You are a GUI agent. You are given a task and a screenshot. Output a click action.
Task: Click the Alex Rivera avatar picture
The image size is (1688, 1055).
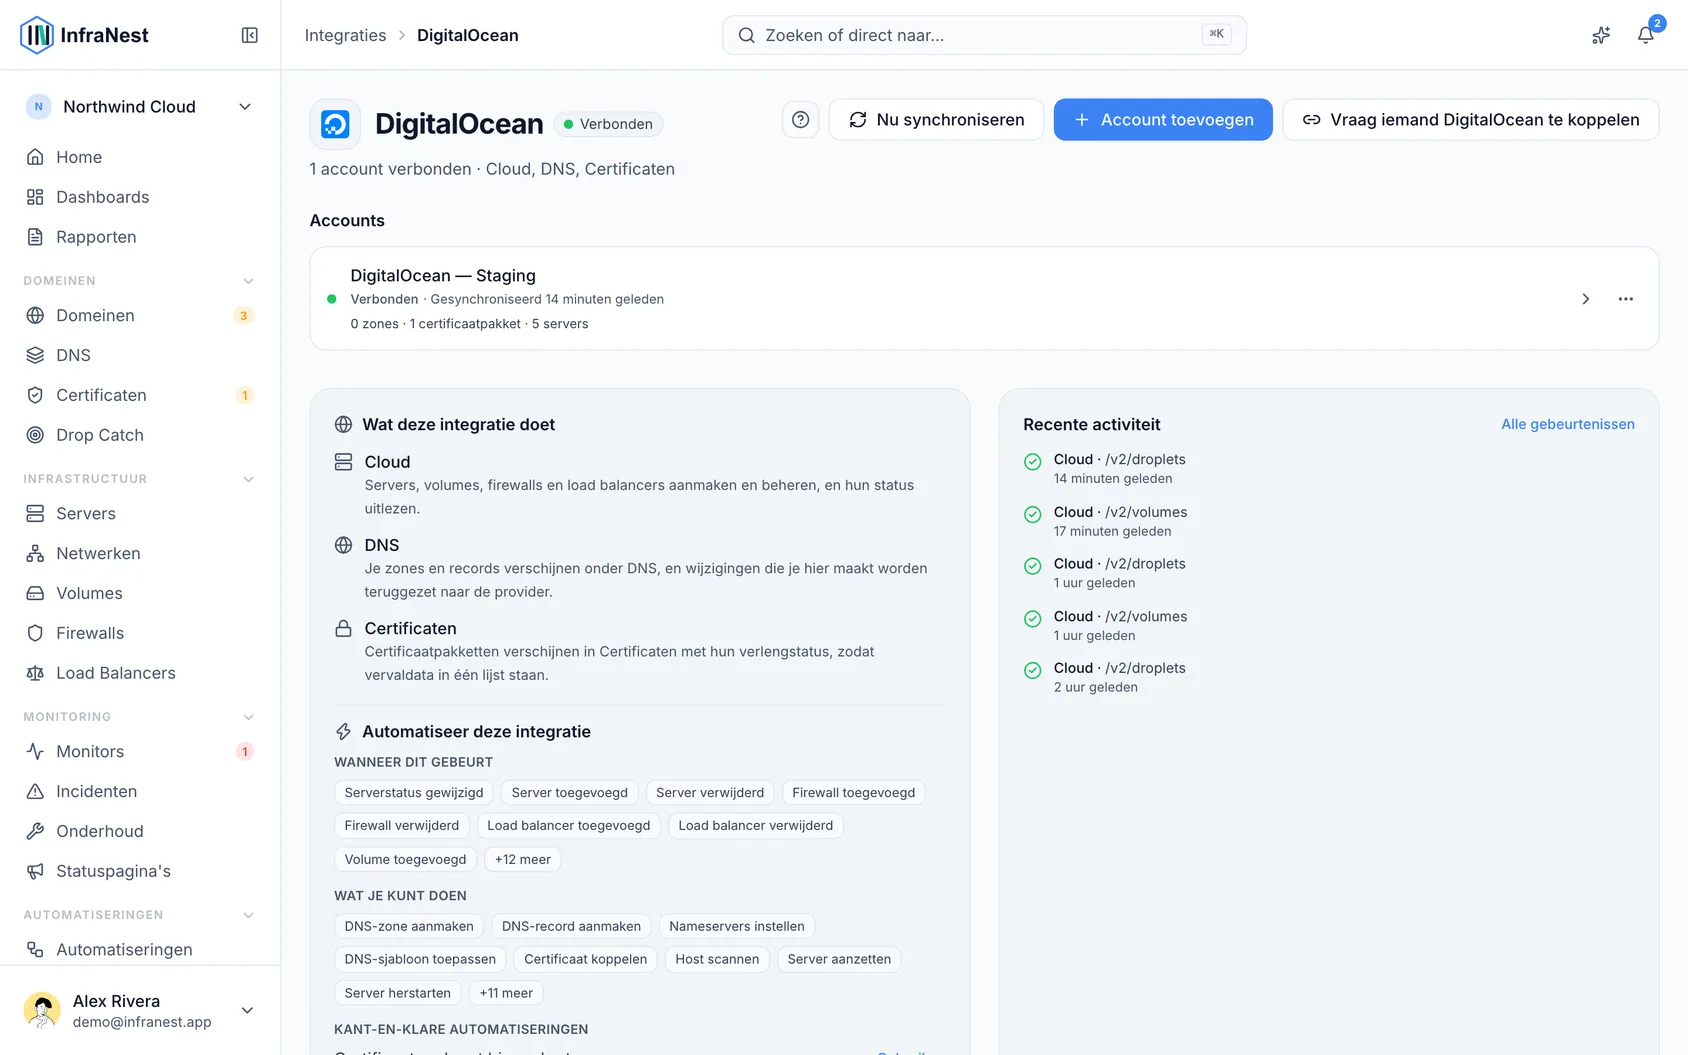click(42, 1010)
